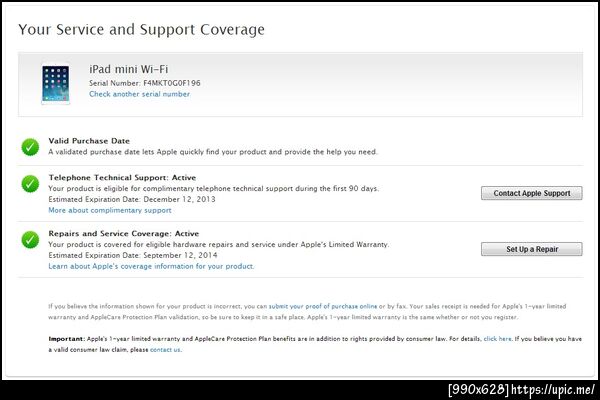Follow the click here consumer law link
The height and width of the screenshot is (400, 600).
(497, 339)
